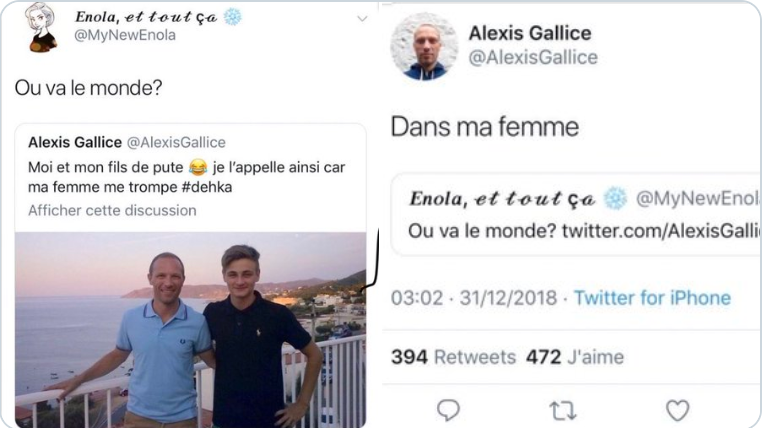This screenshot has height=428, width=762.
Task: Expand the chevron menu on Enola's tweet
Action: tap(361, 17)
